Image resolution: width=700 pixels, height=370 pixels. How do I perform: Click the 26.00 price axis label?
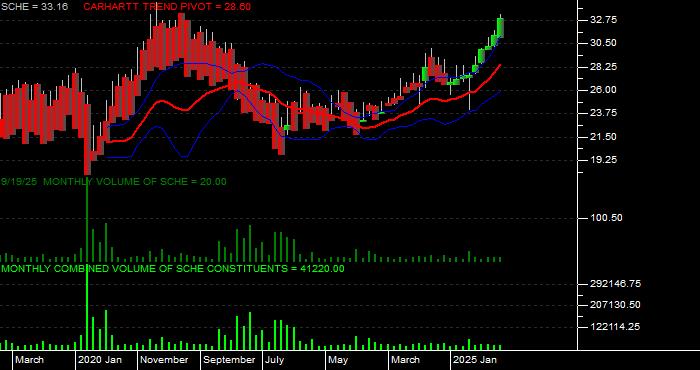[603, 90]
